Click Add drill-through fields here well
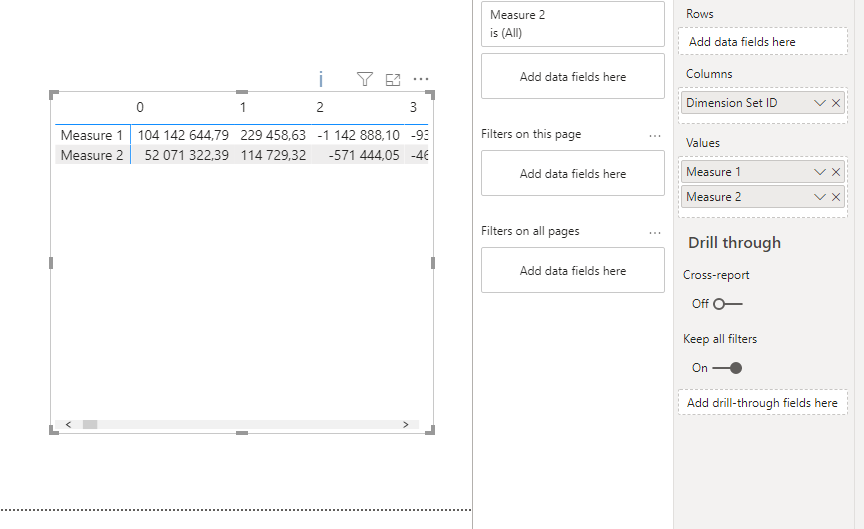 pos(763,403)
